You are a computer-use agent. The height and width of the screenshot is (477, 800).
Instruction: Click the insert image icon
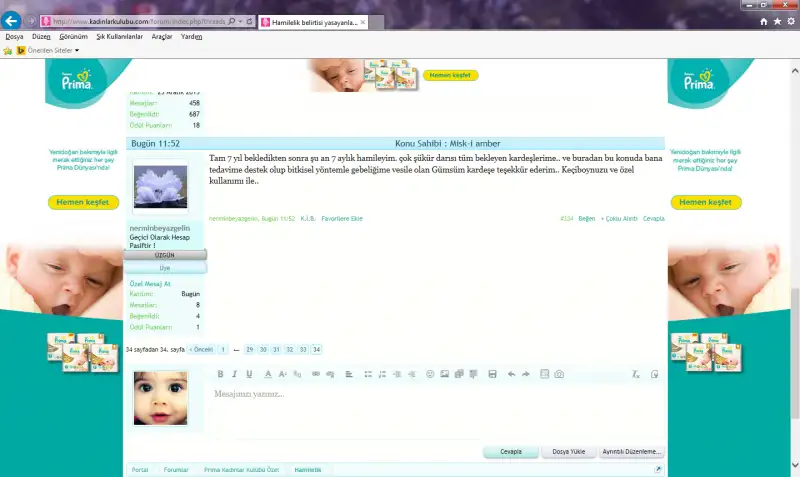444,374
